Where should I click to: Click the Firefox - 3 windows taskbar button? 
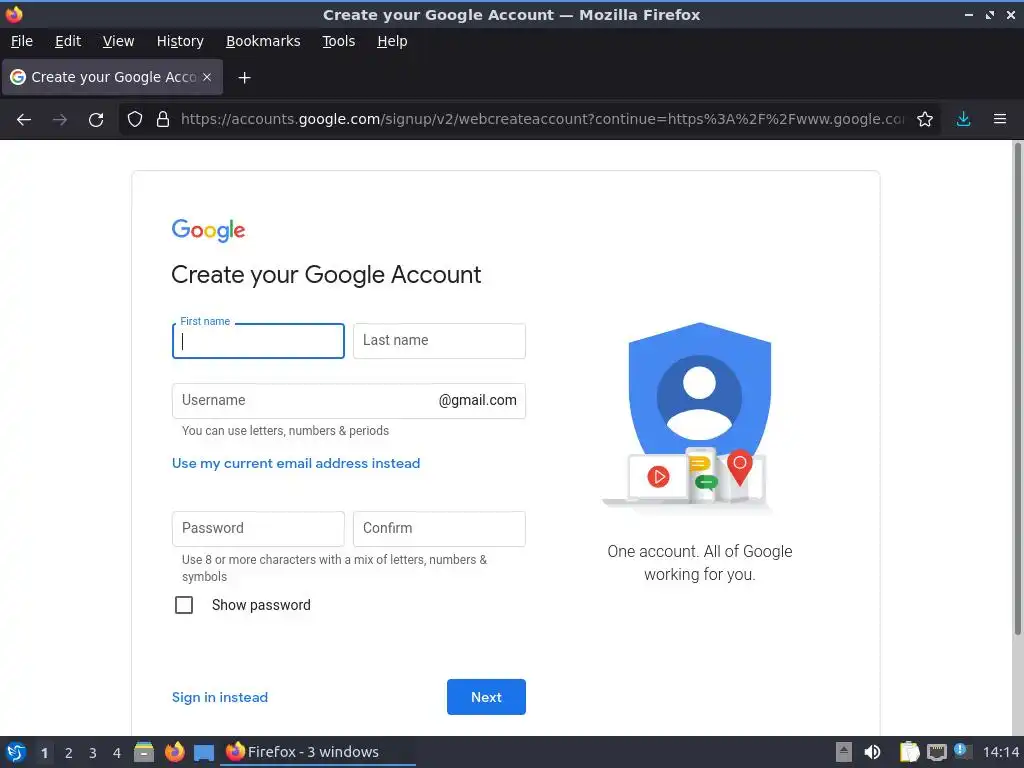point(319,752)
